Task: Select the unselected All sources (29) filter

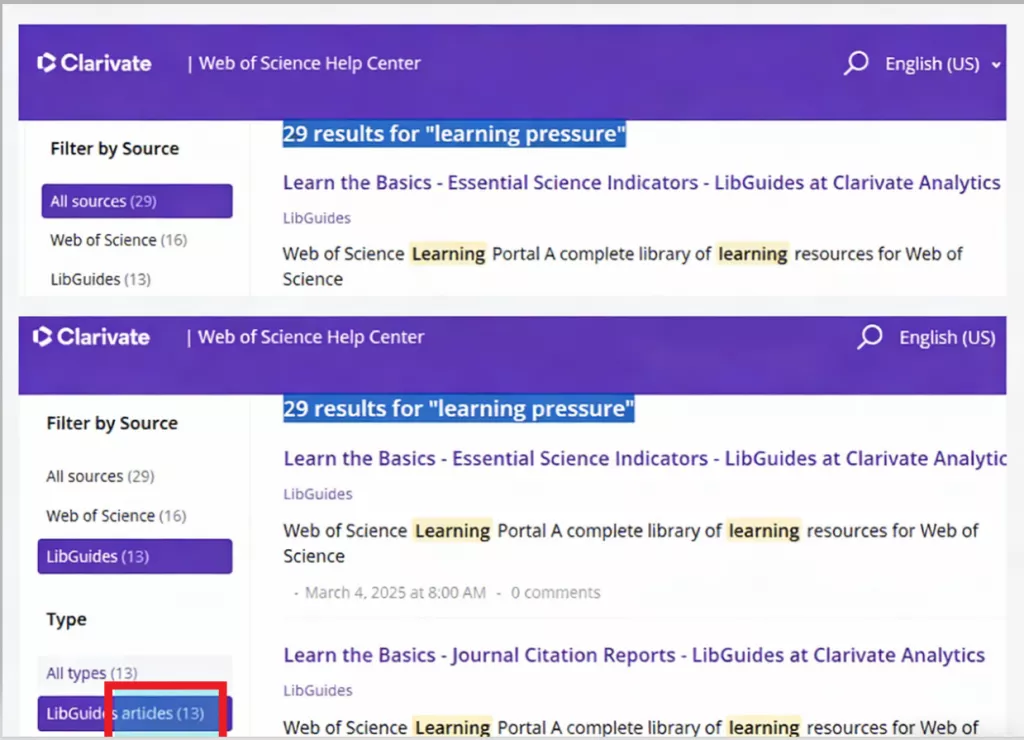Action: pos(100,476)
